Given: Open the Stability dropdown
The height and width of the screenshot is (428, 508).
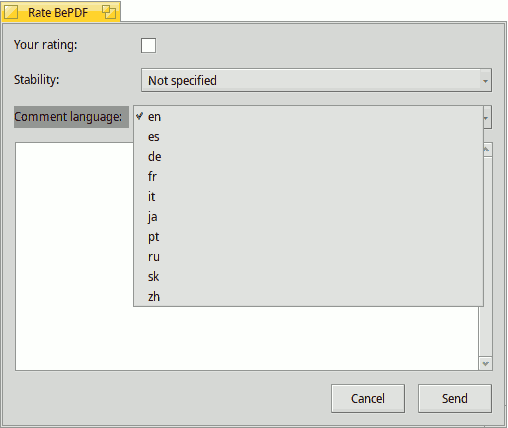Looking at the screenshot, I should 316,80.
